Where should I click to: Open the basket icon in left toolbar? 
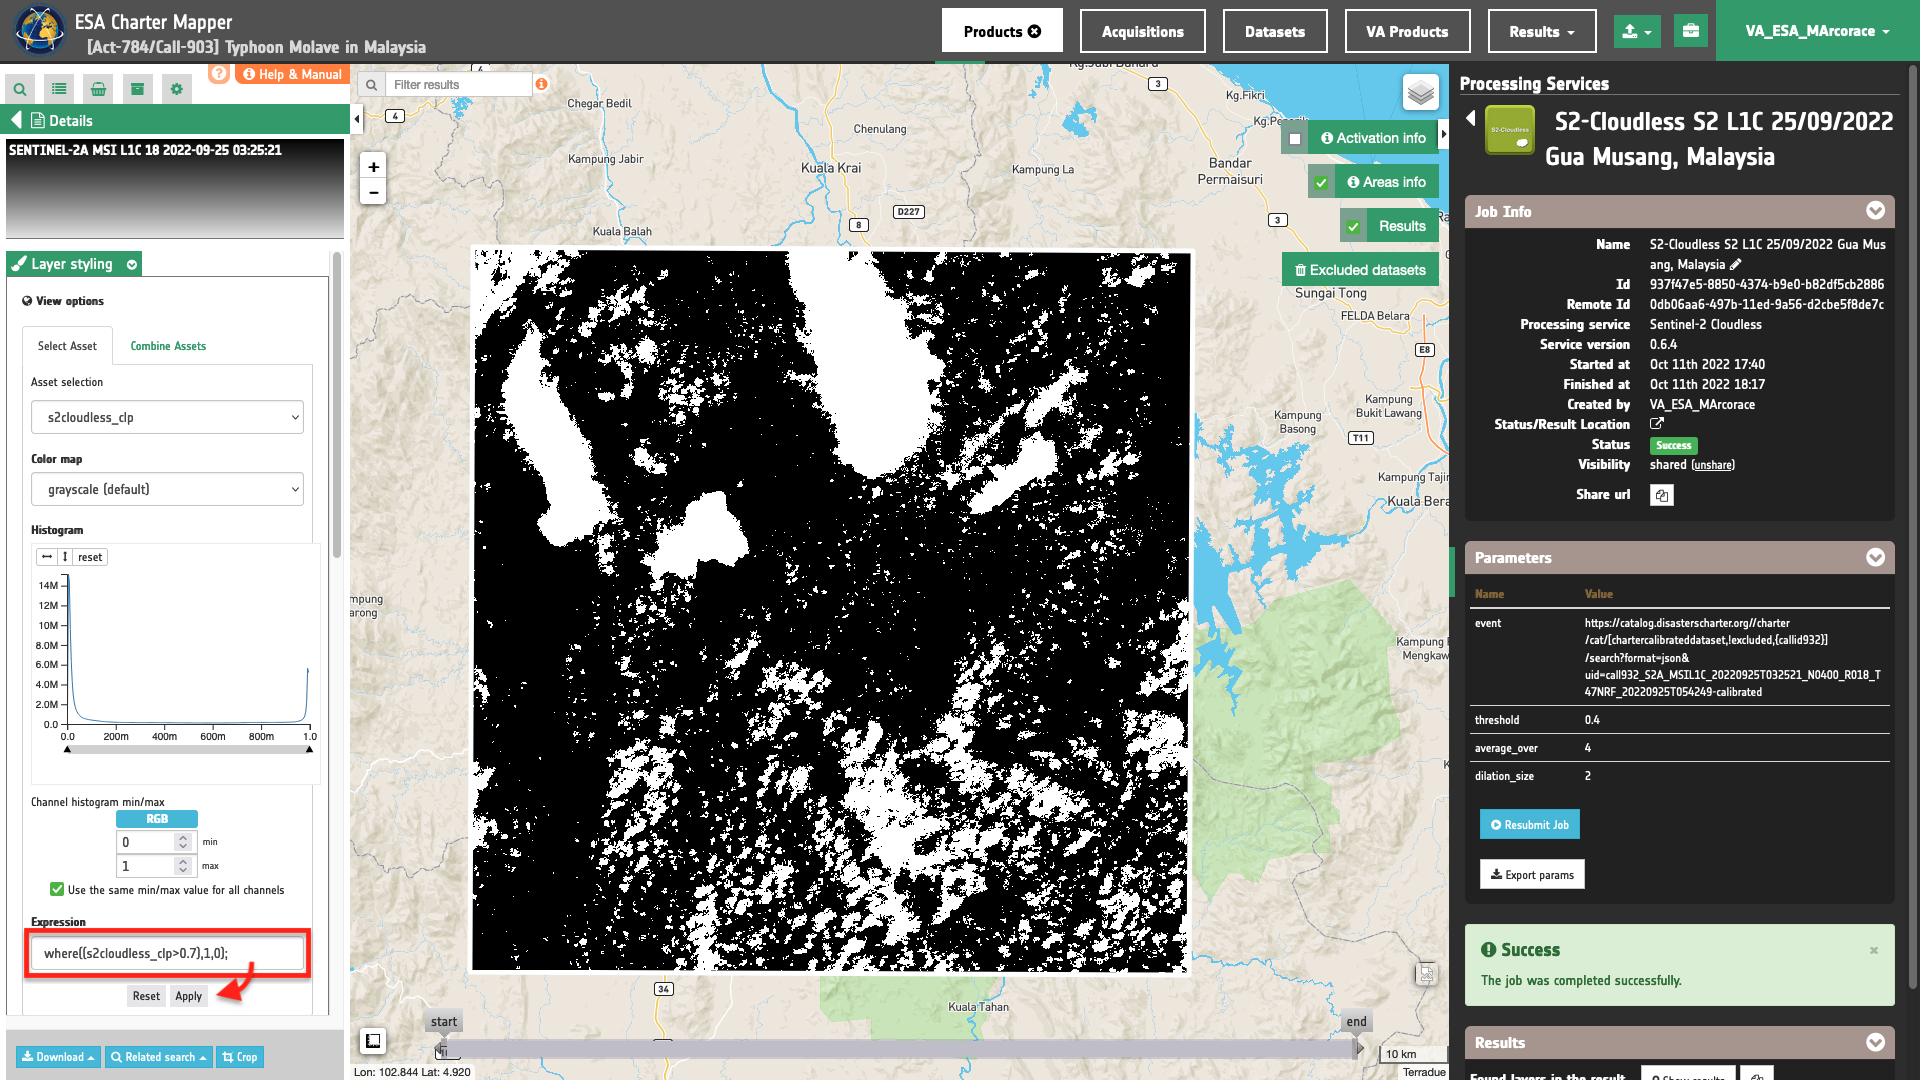(98, 89)
